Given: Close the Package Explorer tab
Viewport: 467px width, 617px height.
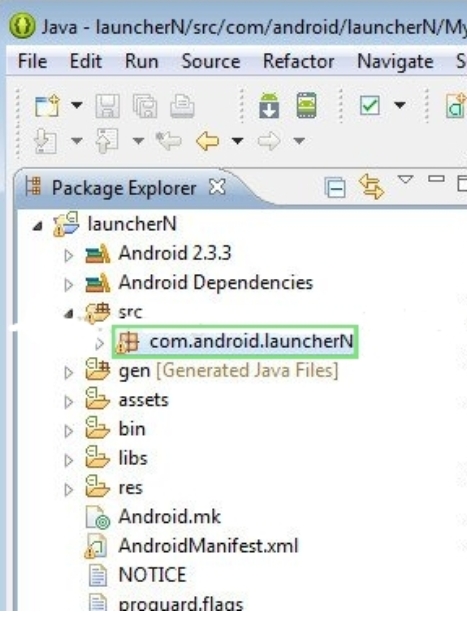Looking at the screenshot, I should (217, 187).
